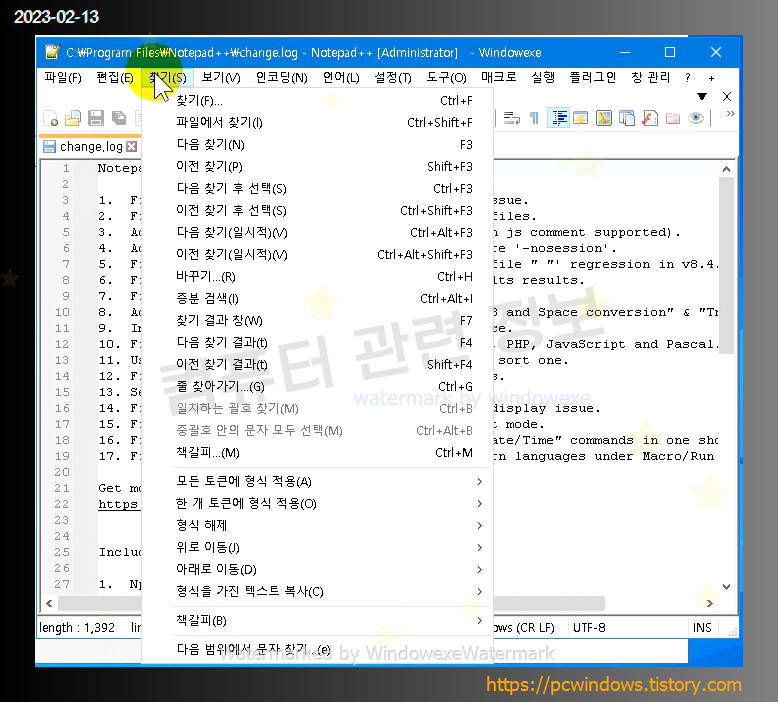Toggle the Monitoring eye toolbar icon

click(696, 118)
